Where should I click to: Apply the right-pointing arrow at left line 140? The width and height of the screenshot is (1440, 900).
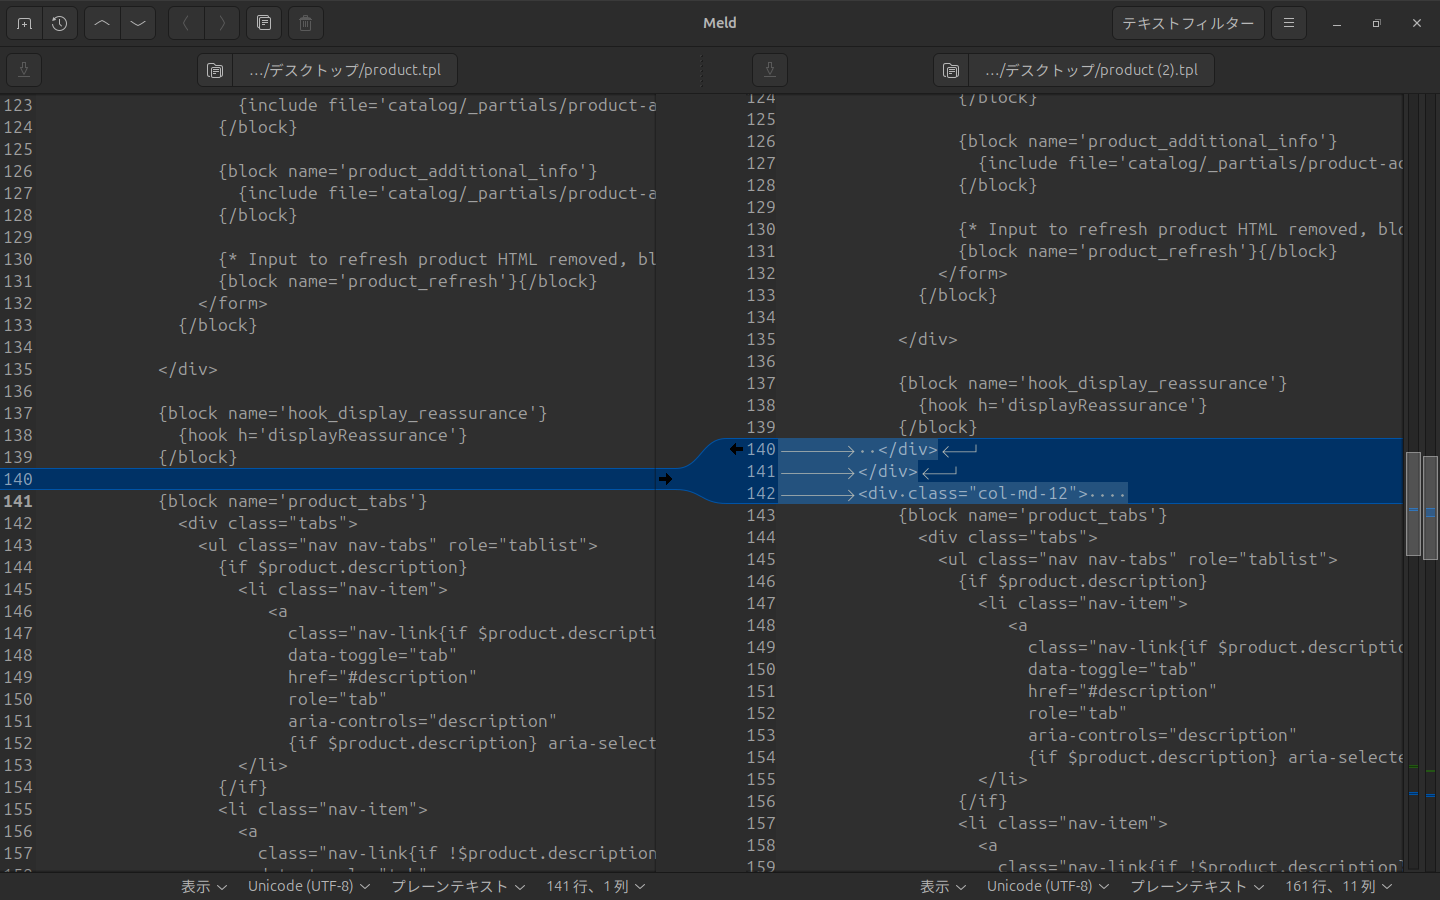pyautogui.click(x=665, y=479)
